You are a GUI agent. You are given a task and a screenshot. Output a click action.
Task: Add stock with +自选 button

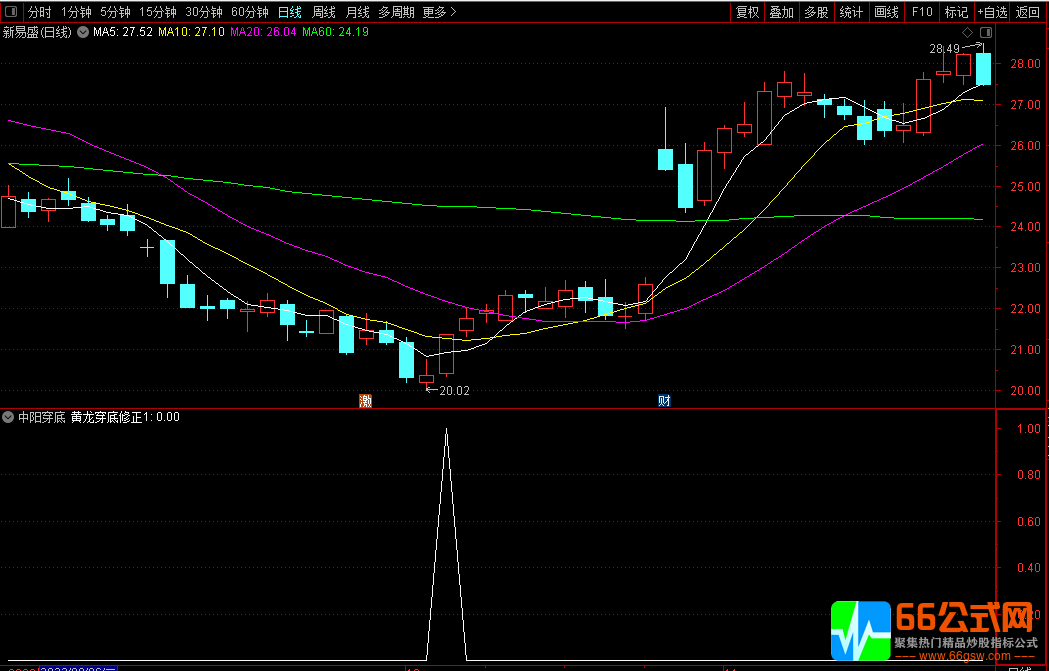pyautogui.click(x=991, y=12)
